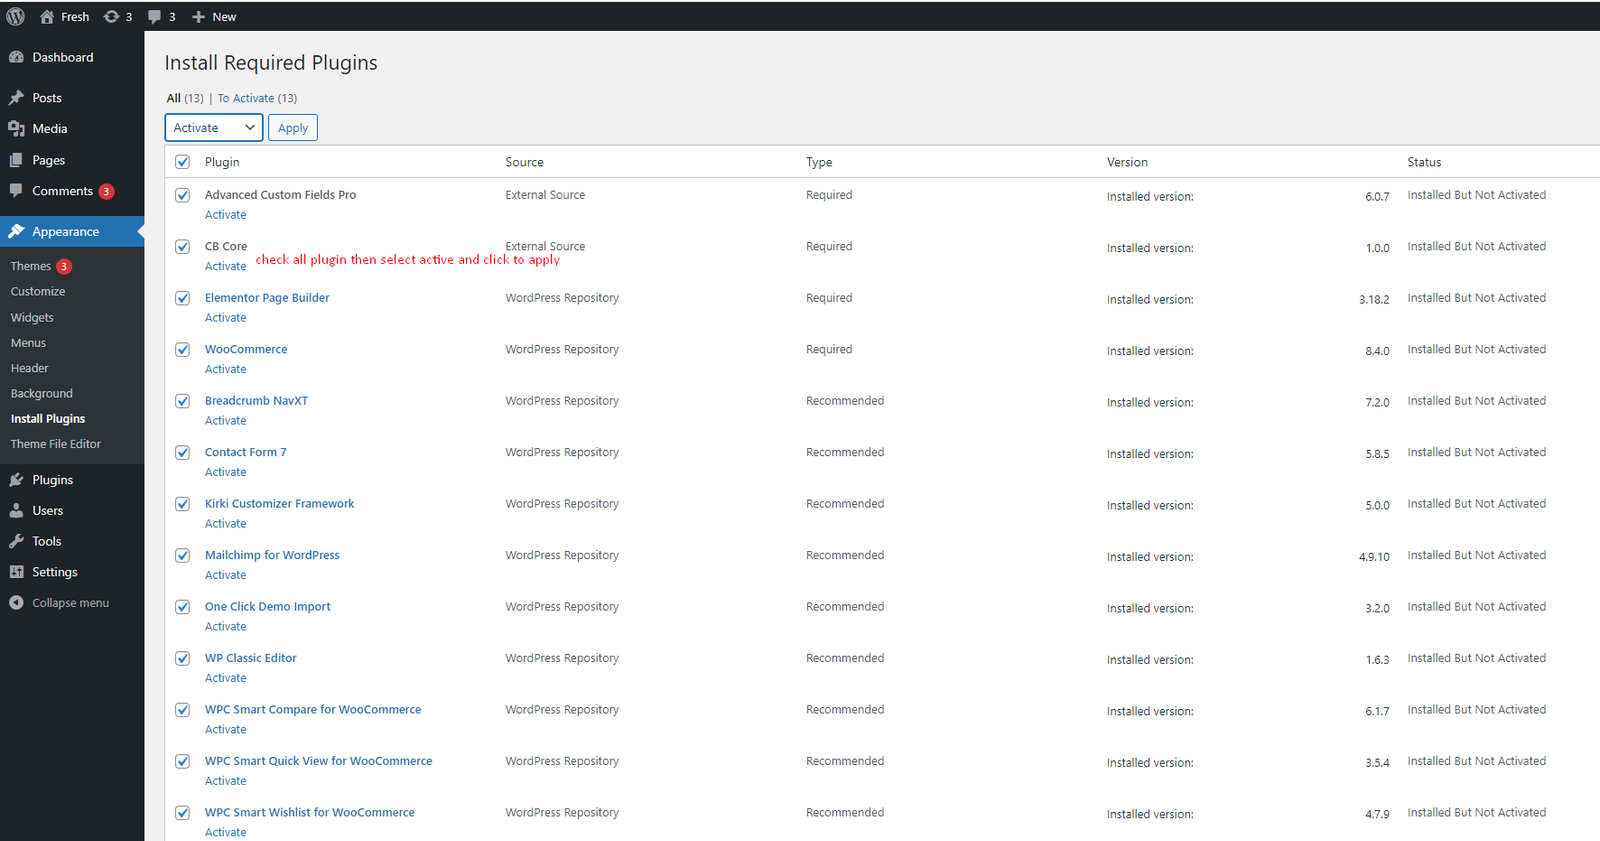Click the Dashboard gauge icon in sidebar

(16, 58)
